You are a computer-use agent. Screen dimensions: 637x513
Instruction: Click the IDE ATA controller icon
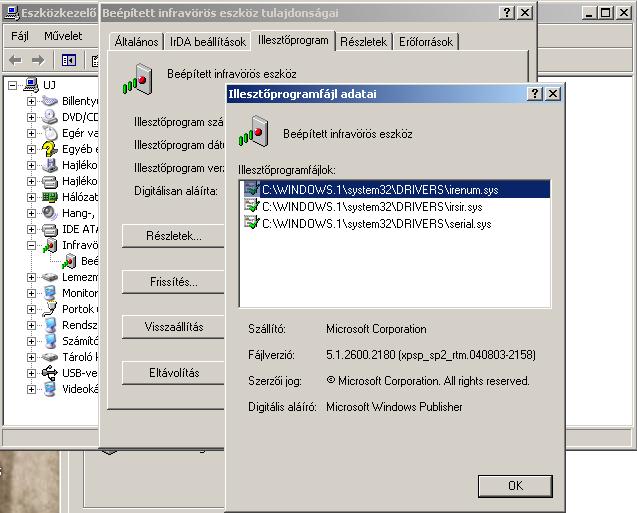coord(50,229)
